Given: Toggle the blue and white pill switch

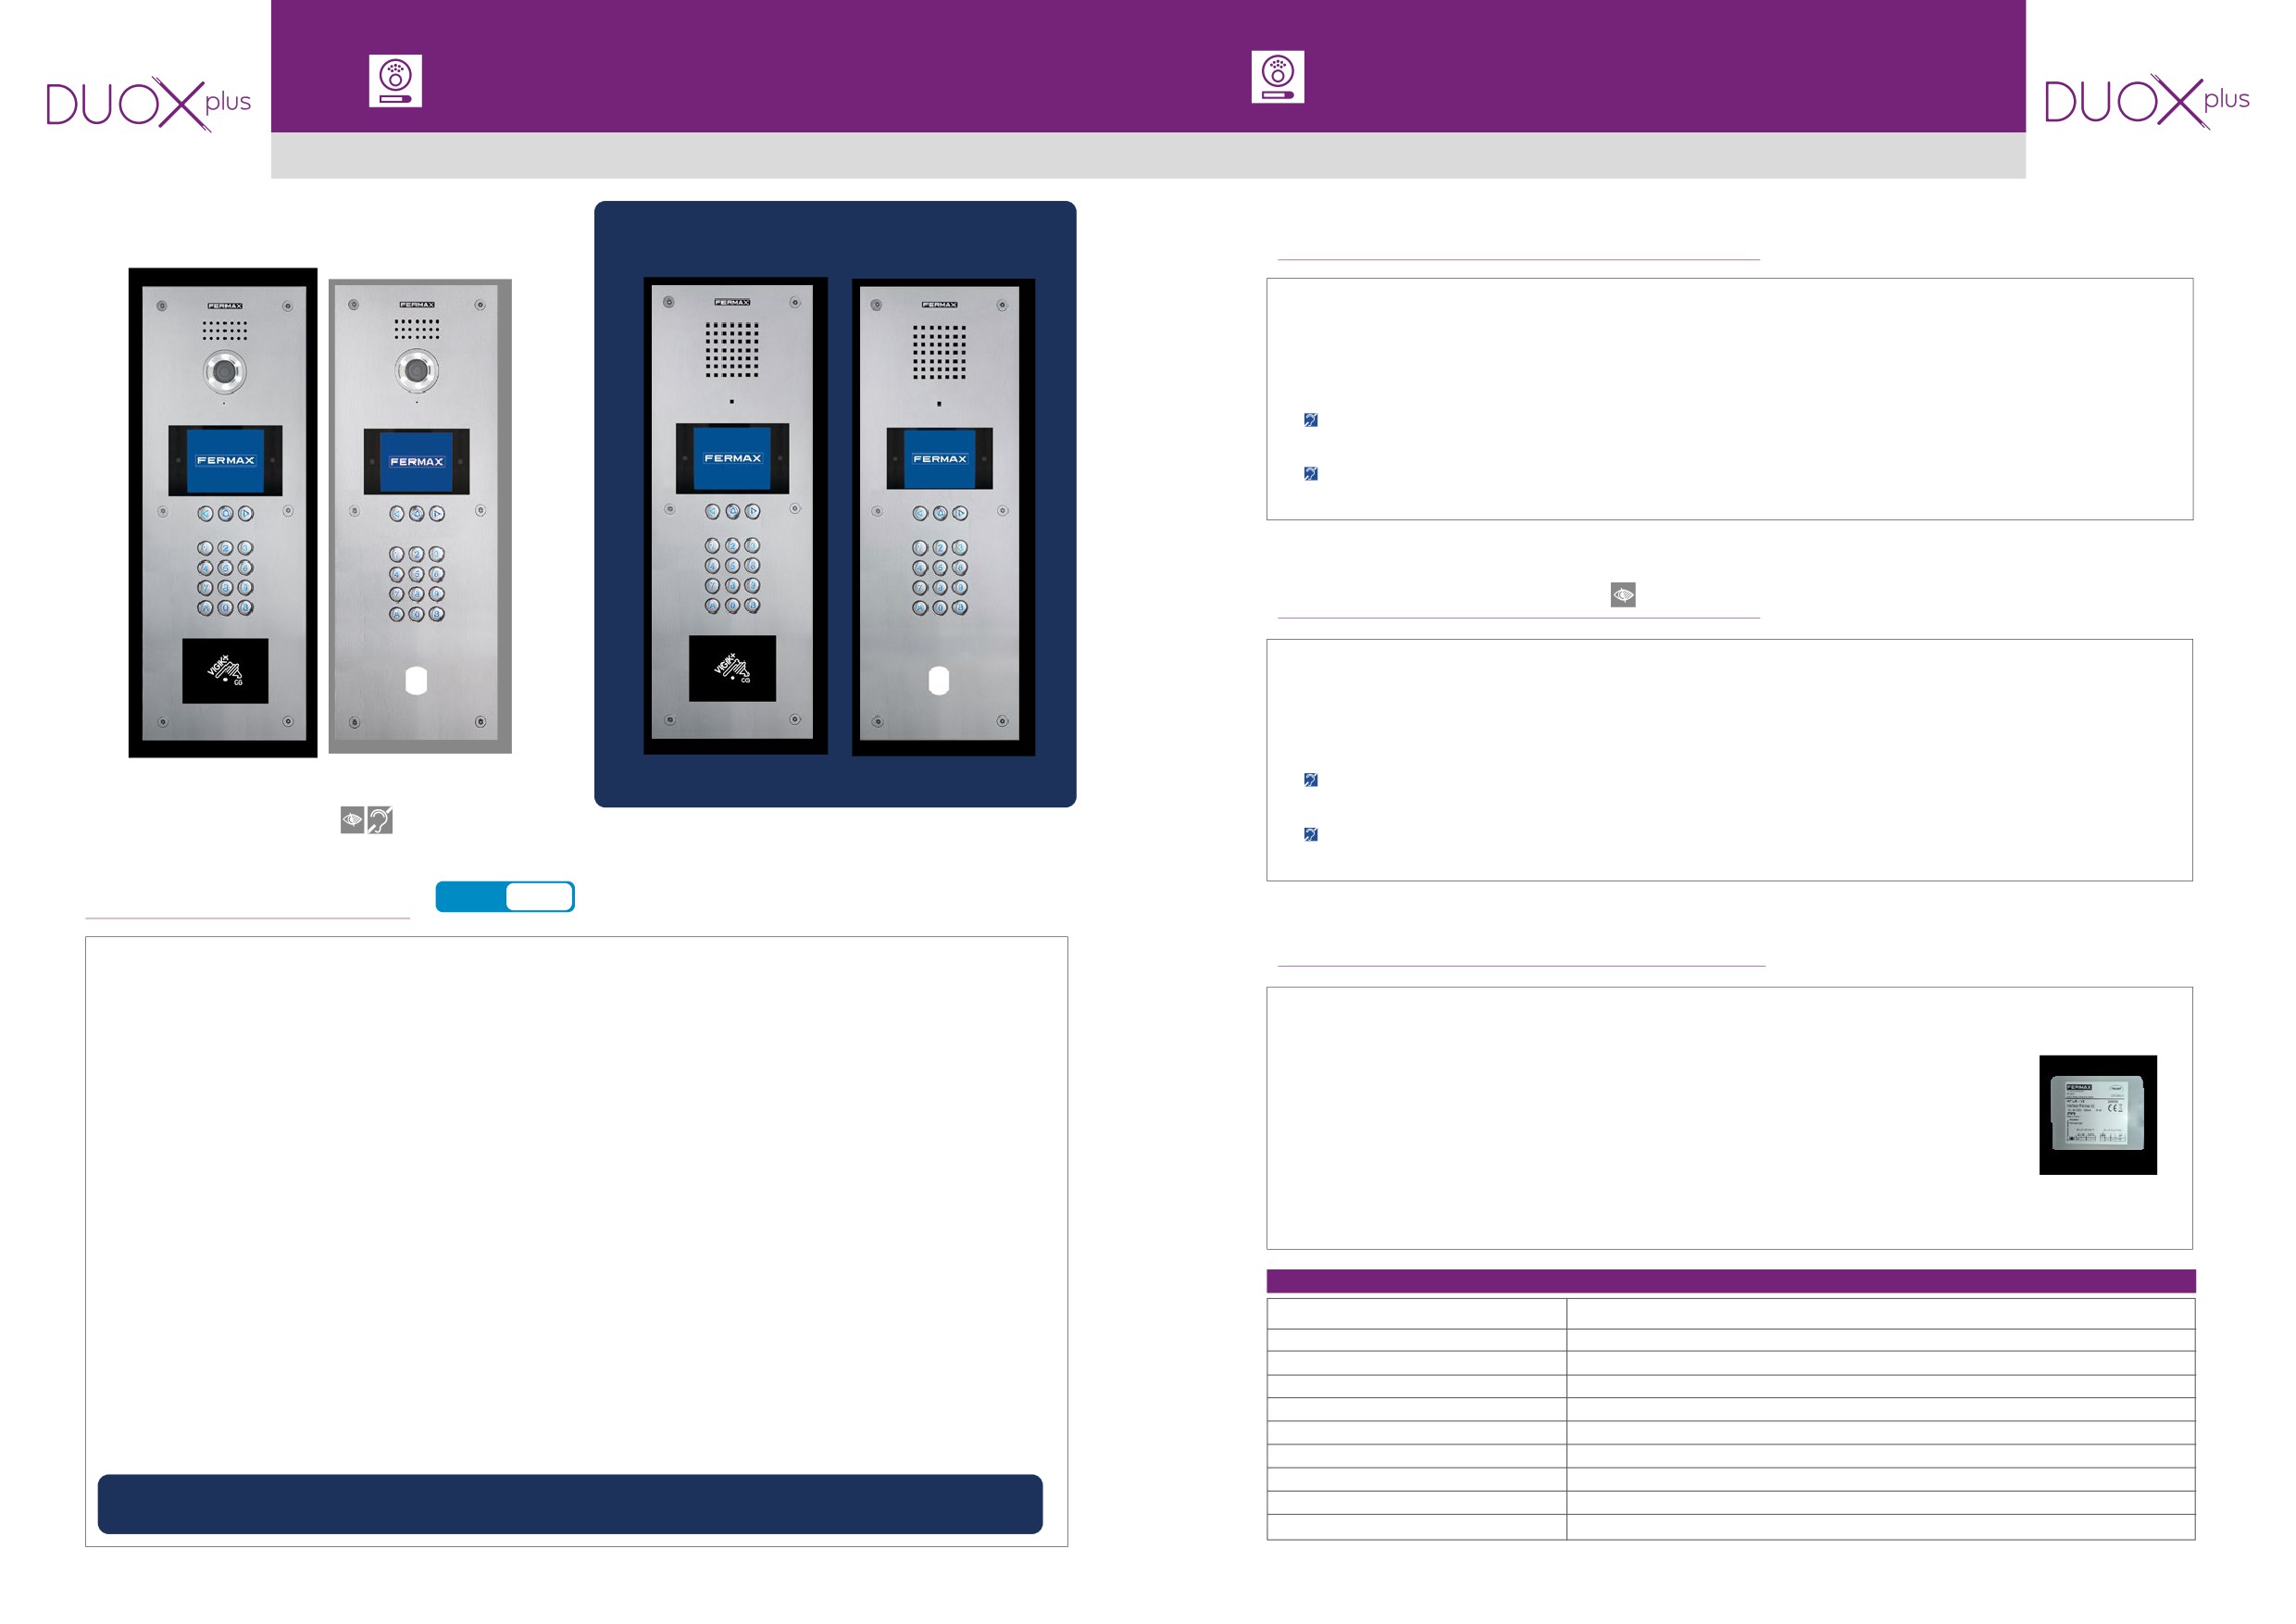Looking at the screenshot, I should click(x=505, y=896).
